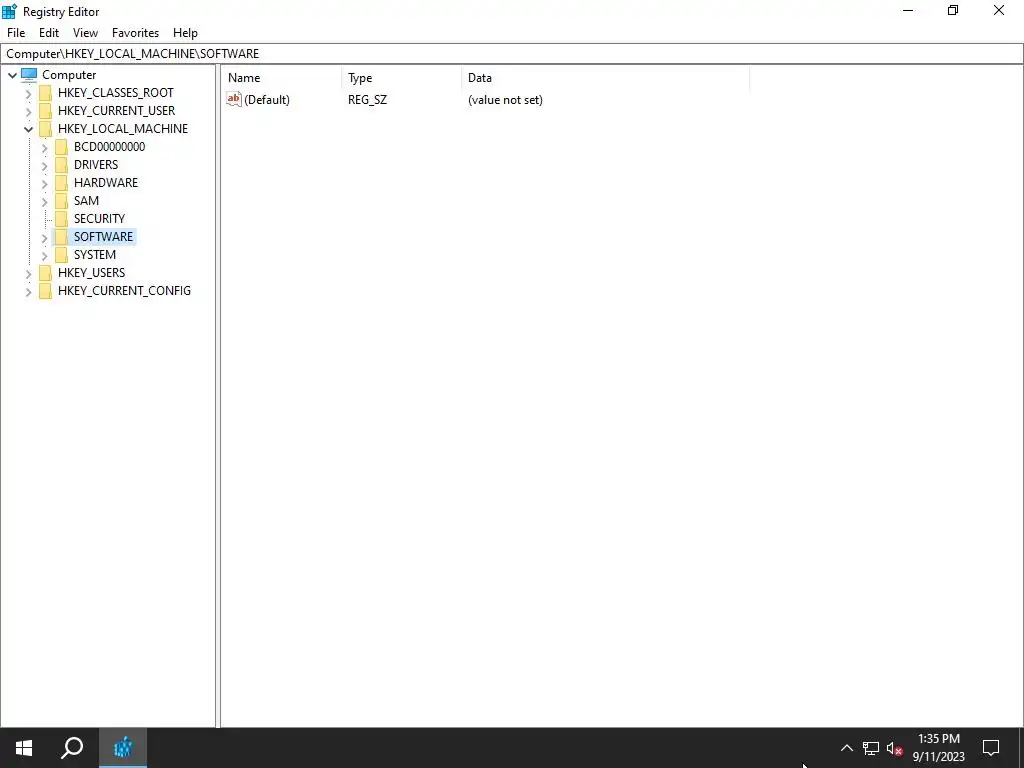Click the HKEY_LOCAL_MACHINE folder icon
This screenshot has height=768, width=1024.
[x=45, y=129]
